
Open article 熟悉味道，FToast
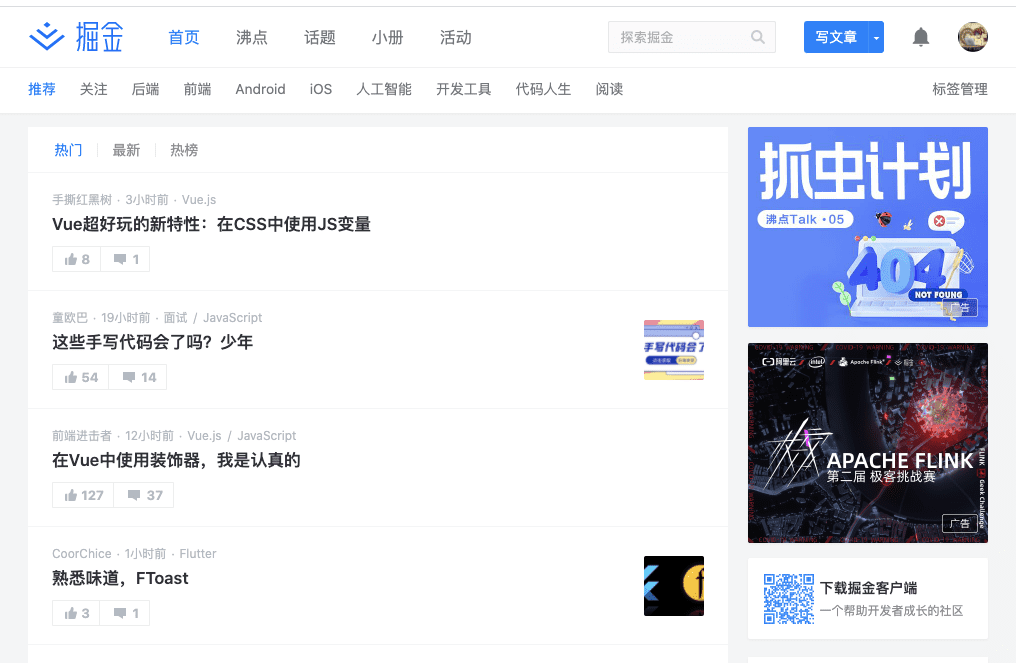(121, 578)
